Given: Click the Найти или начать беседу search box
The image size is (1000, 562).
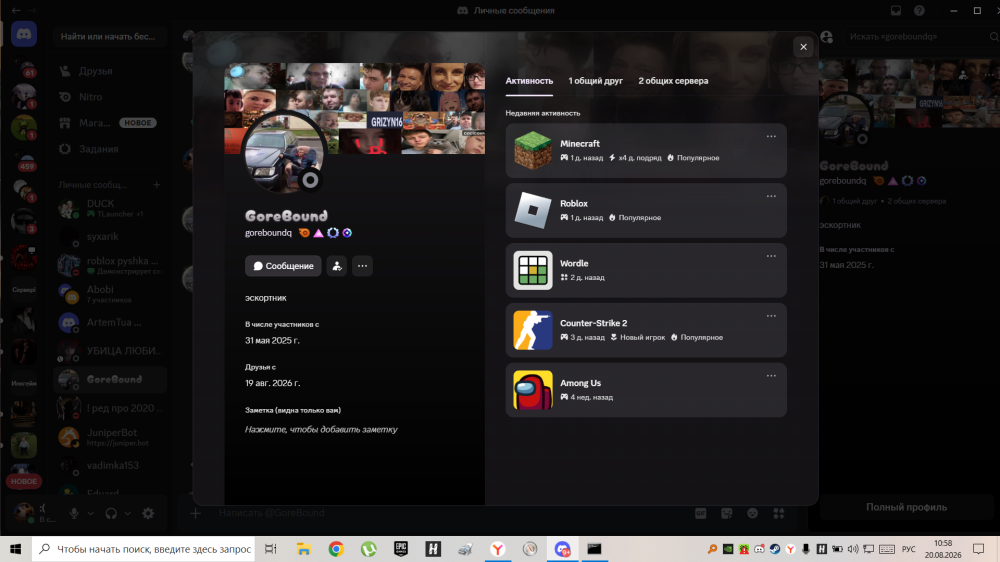Looking at the screenshot, I should 110,36.
